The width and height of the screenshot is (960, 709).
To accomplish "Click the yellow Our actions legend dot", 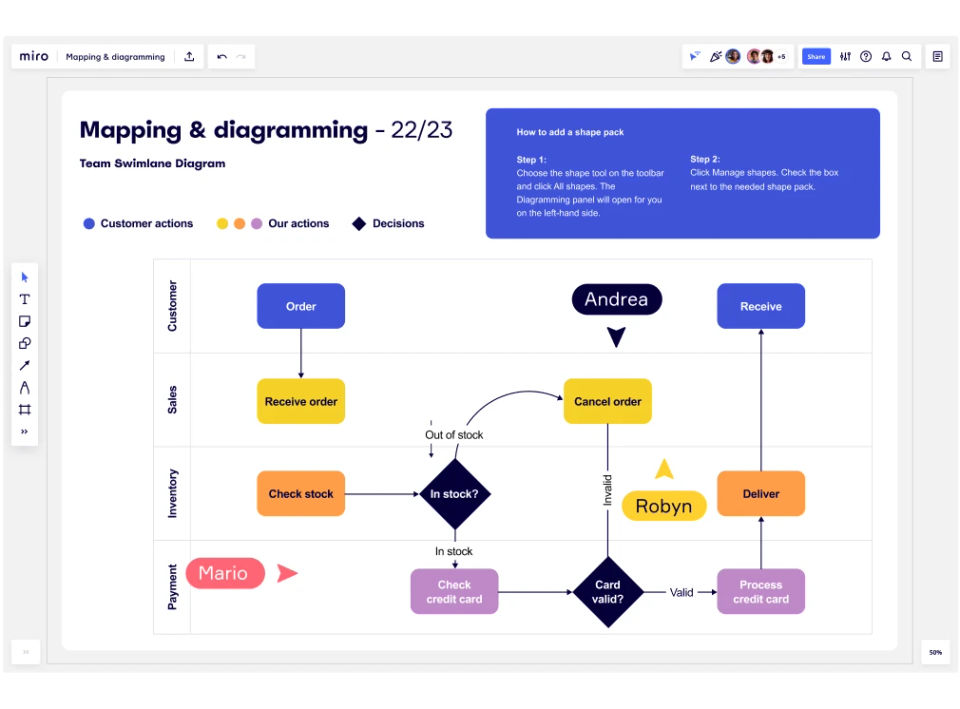I will tap(222, 223).
